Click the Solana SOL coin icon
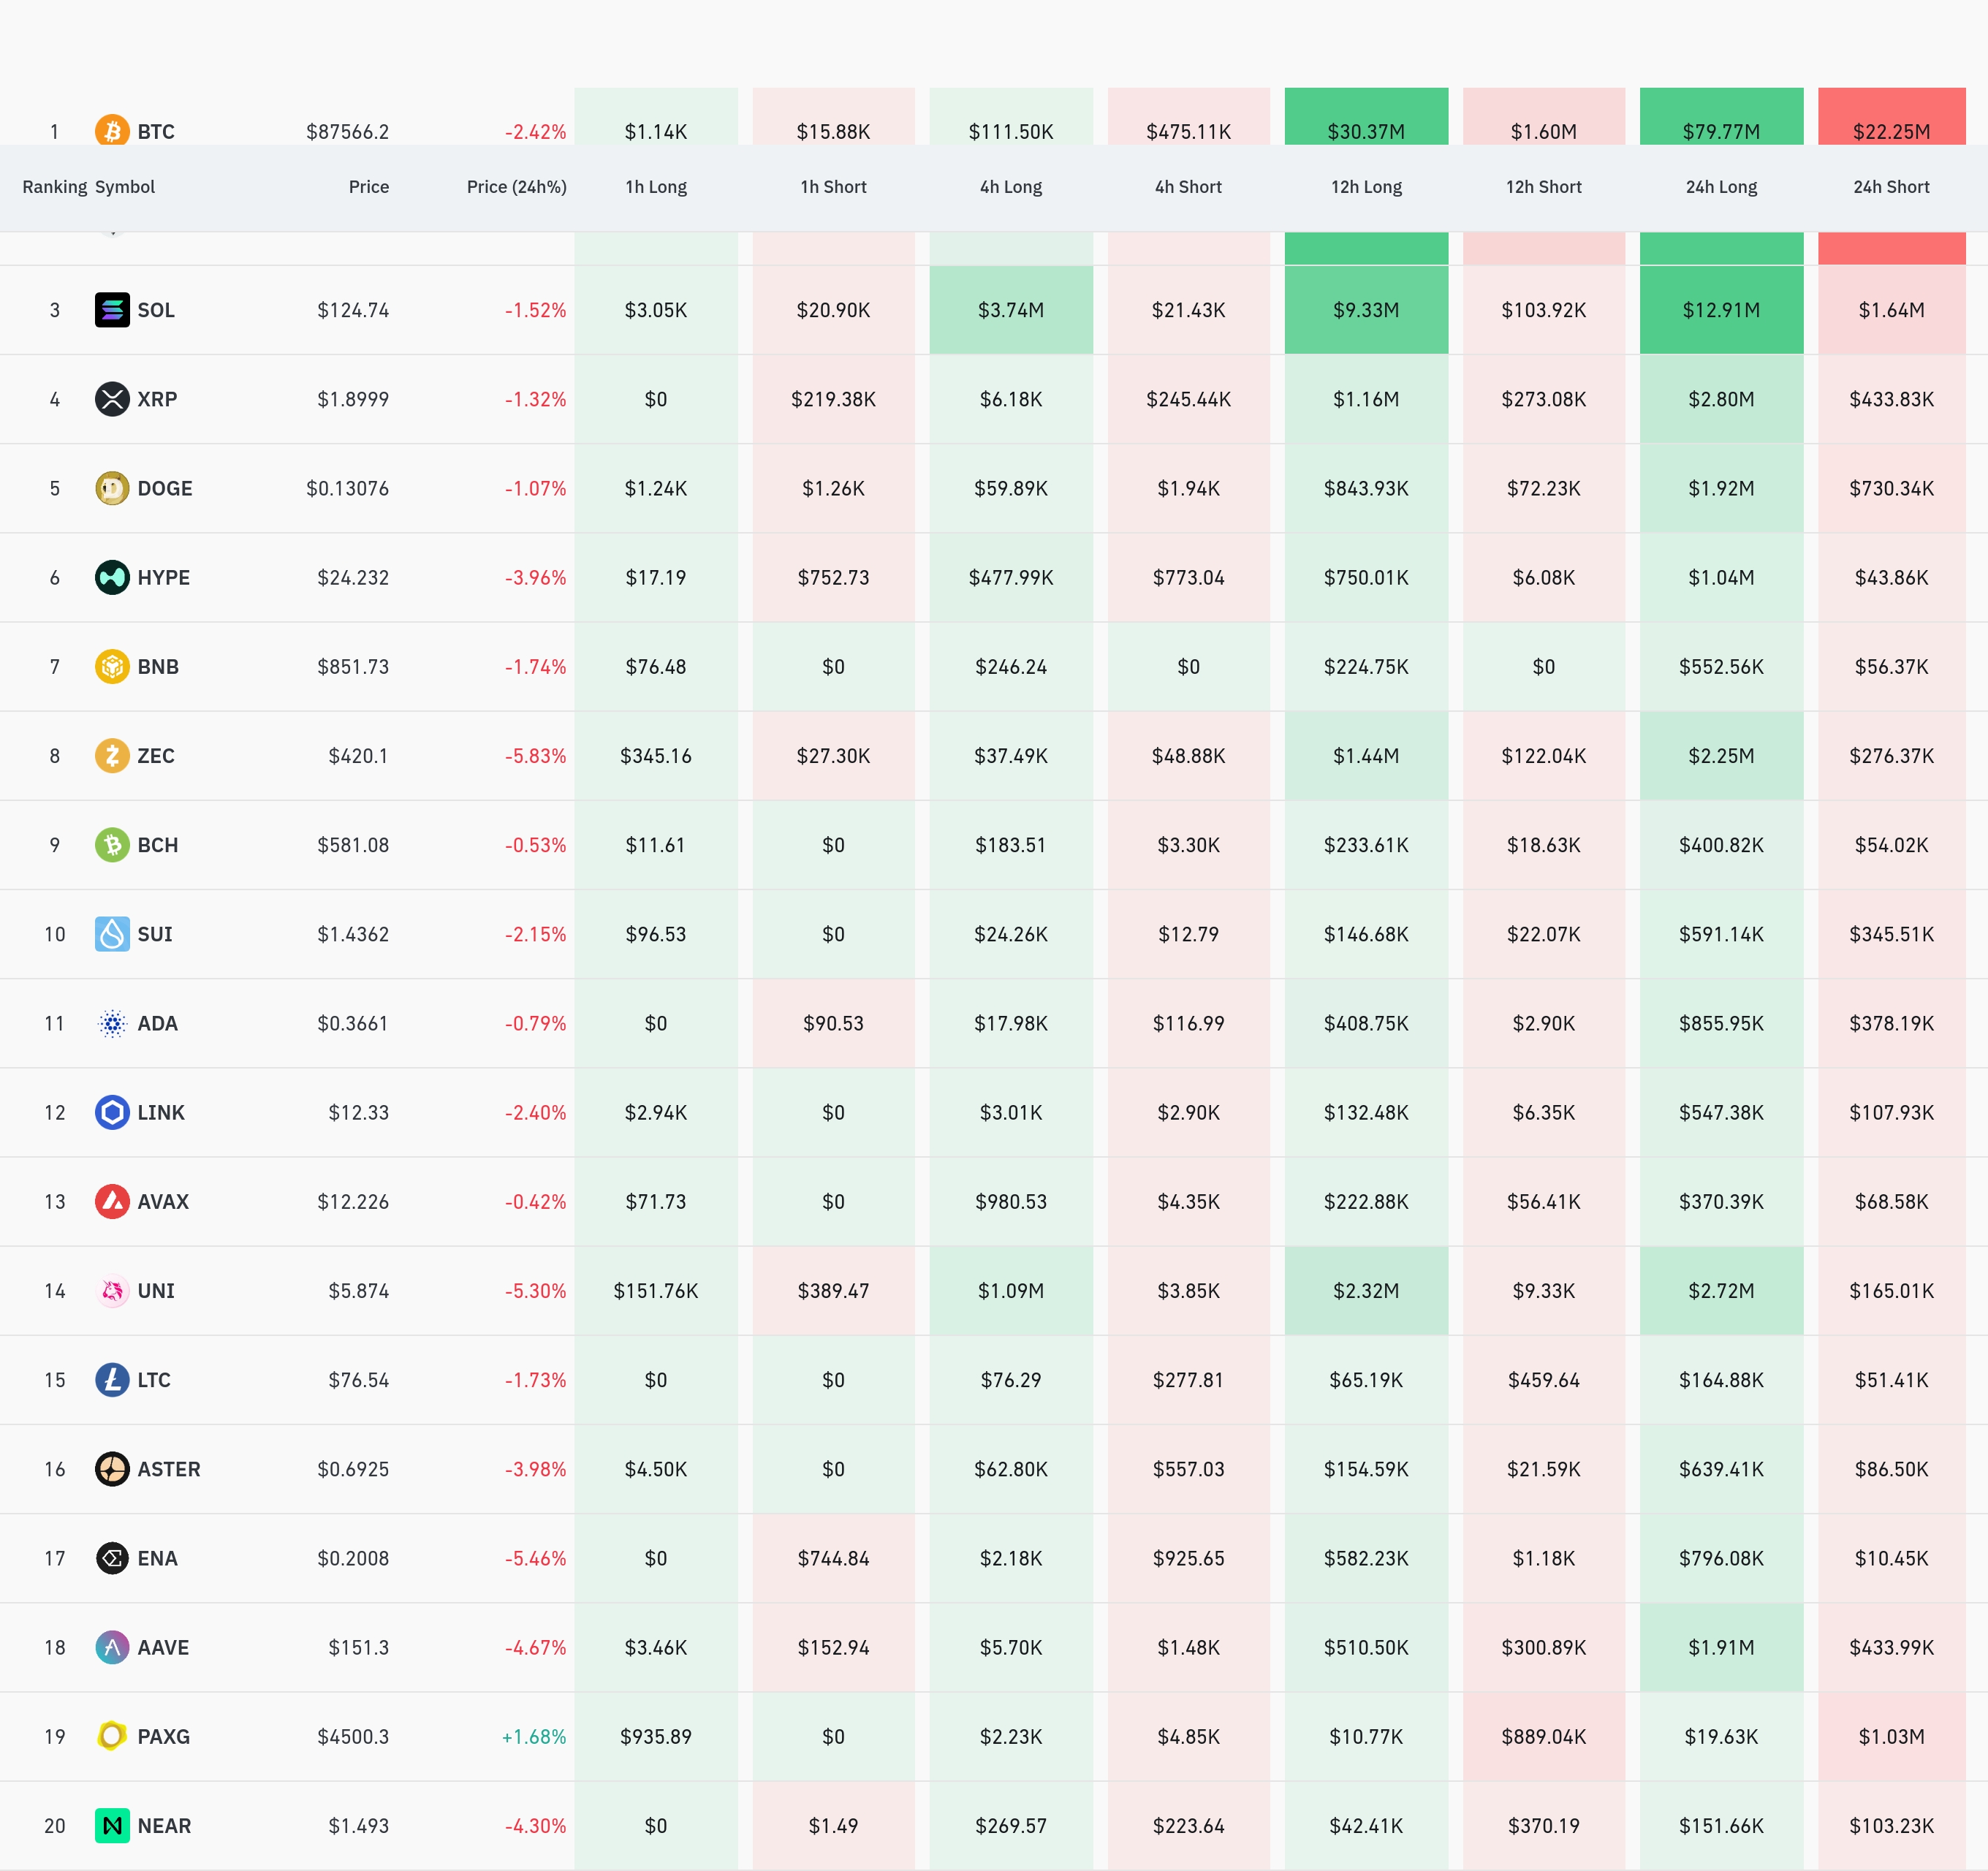Image resolution: width=1988 pixels, height=1871 pixels. coord(112,310)
